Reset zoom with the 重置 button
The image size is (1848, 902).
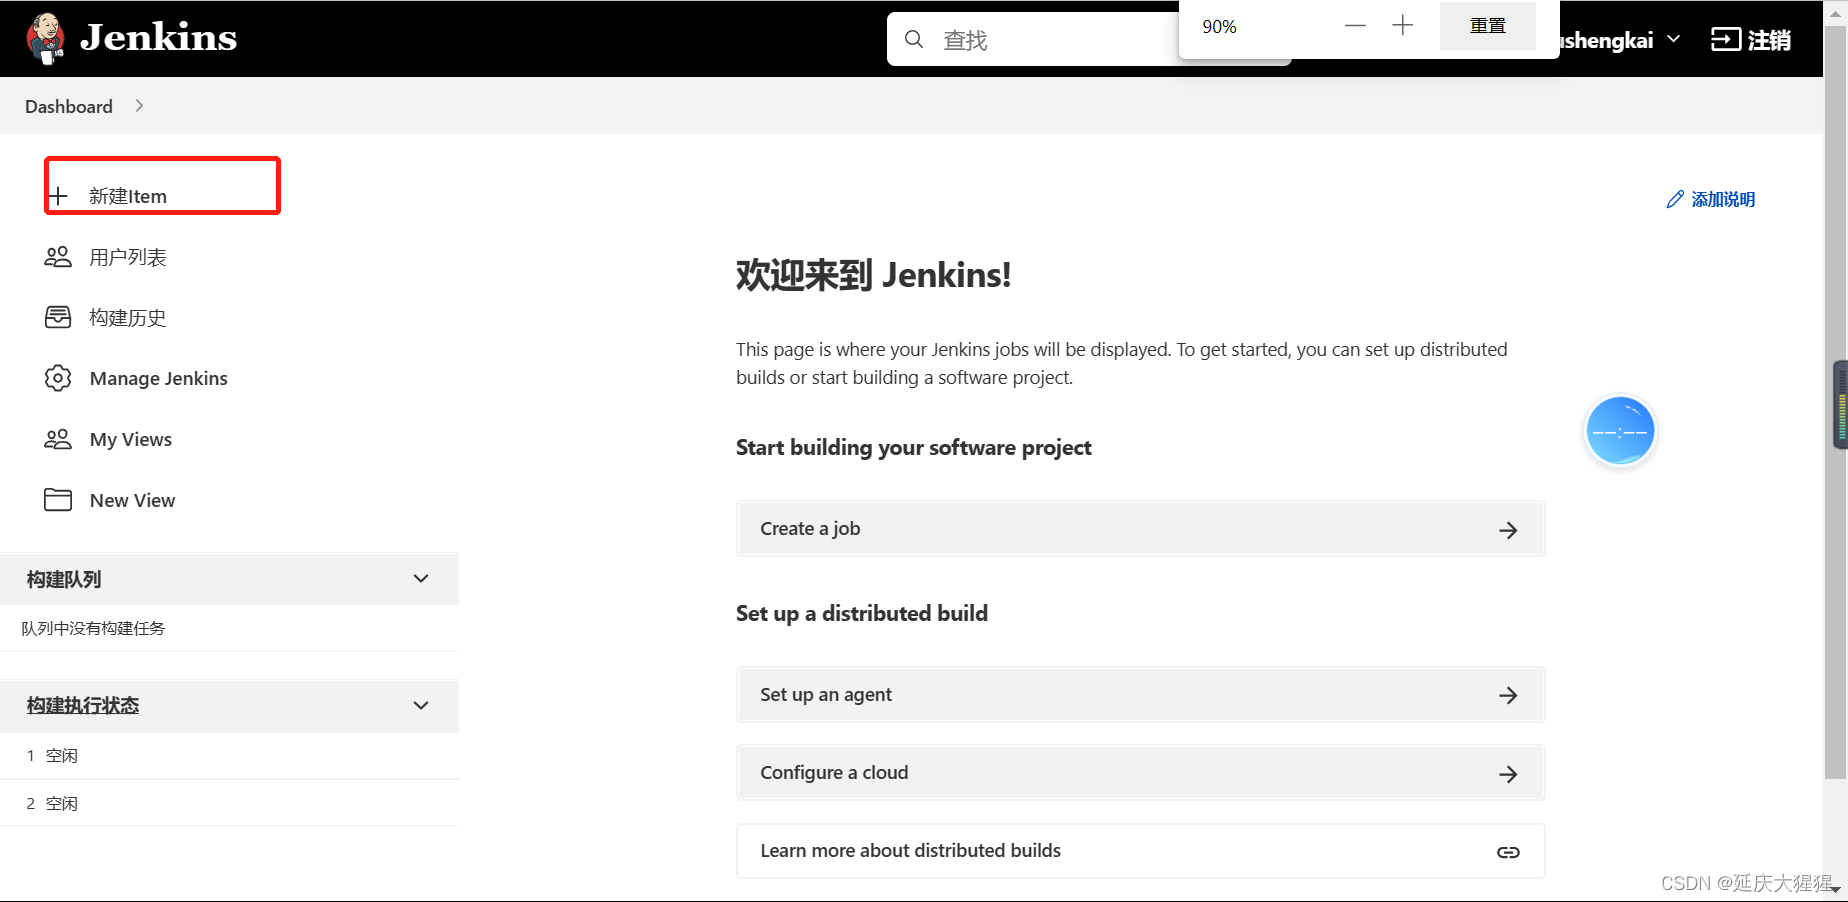(x=1488, y=26)
